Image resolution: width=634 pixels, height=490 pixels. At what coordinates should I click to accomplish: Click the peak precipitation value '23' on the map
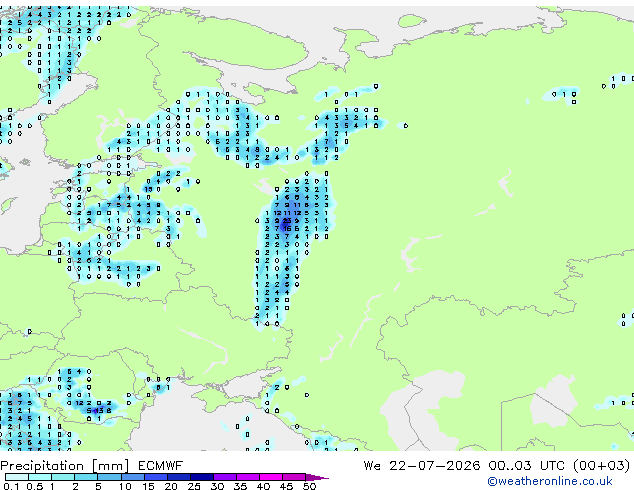pos(287,221)
